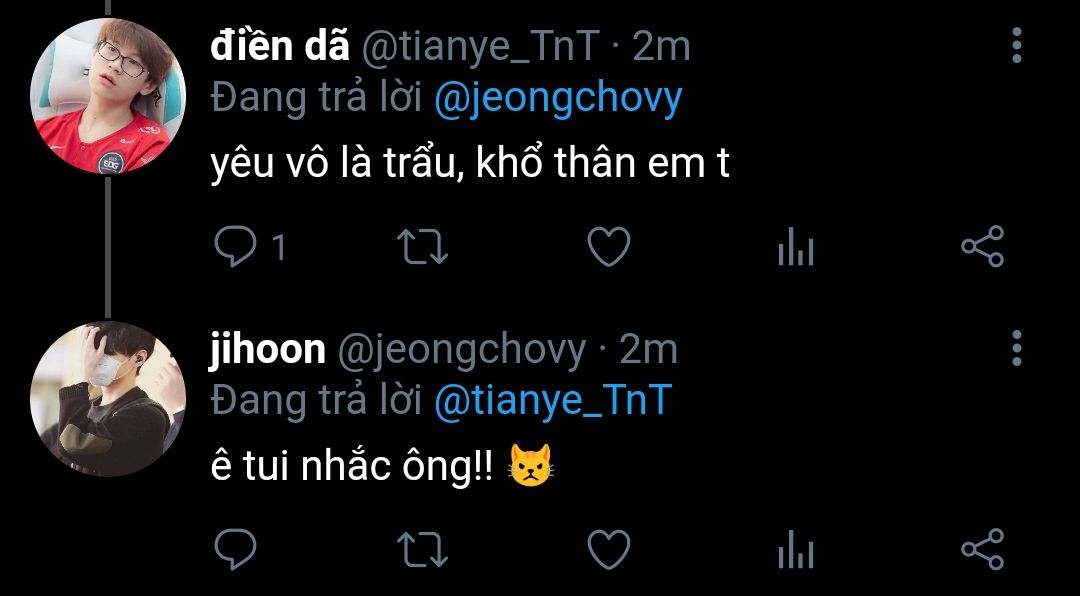
Task: Click the @jeongchovy mention link
Action: [558, 98]
